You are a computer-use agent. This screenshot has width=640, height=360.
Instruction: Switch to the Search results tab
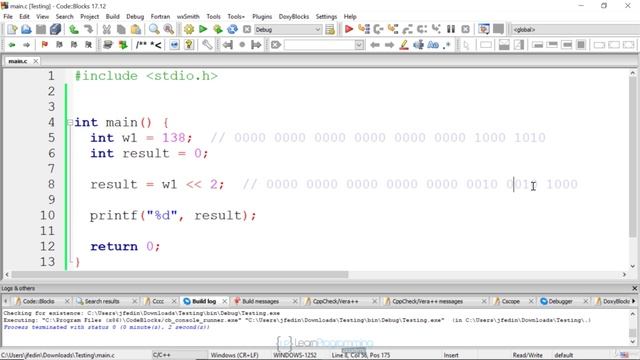(x=102, y=301)
